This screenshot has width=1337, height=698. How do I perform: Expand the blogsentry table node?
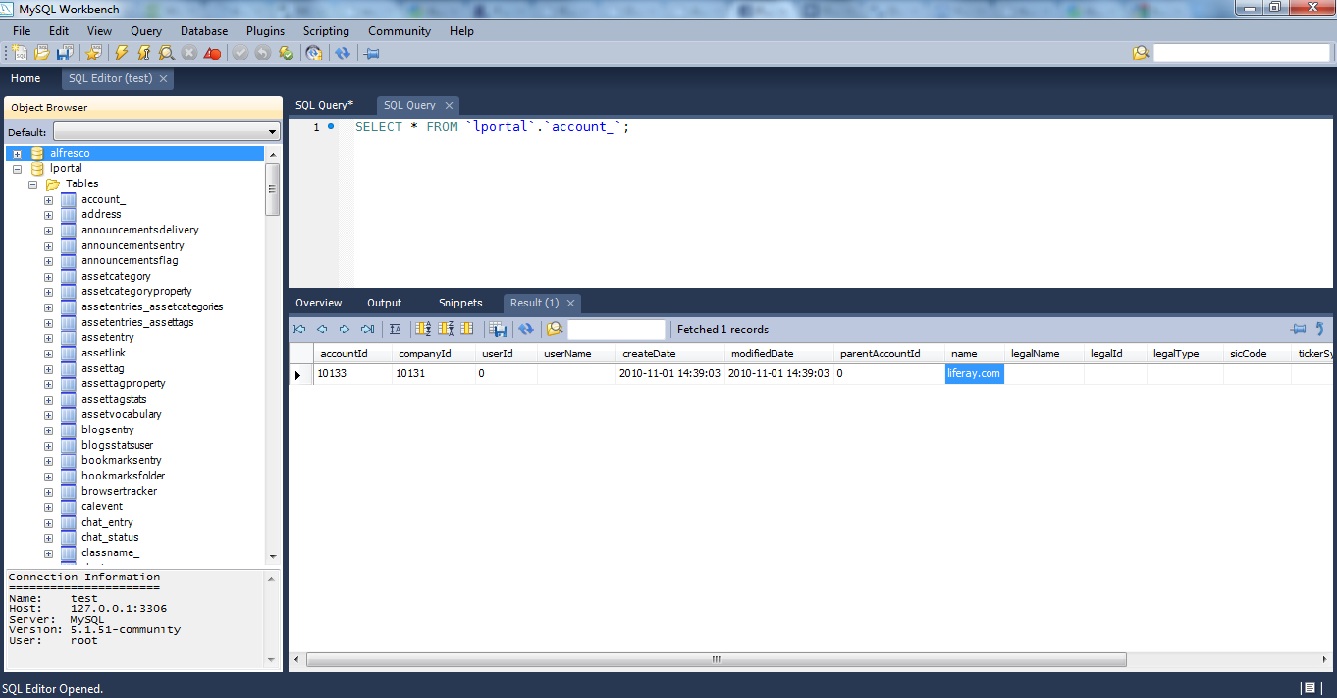[x=48, y=430]
